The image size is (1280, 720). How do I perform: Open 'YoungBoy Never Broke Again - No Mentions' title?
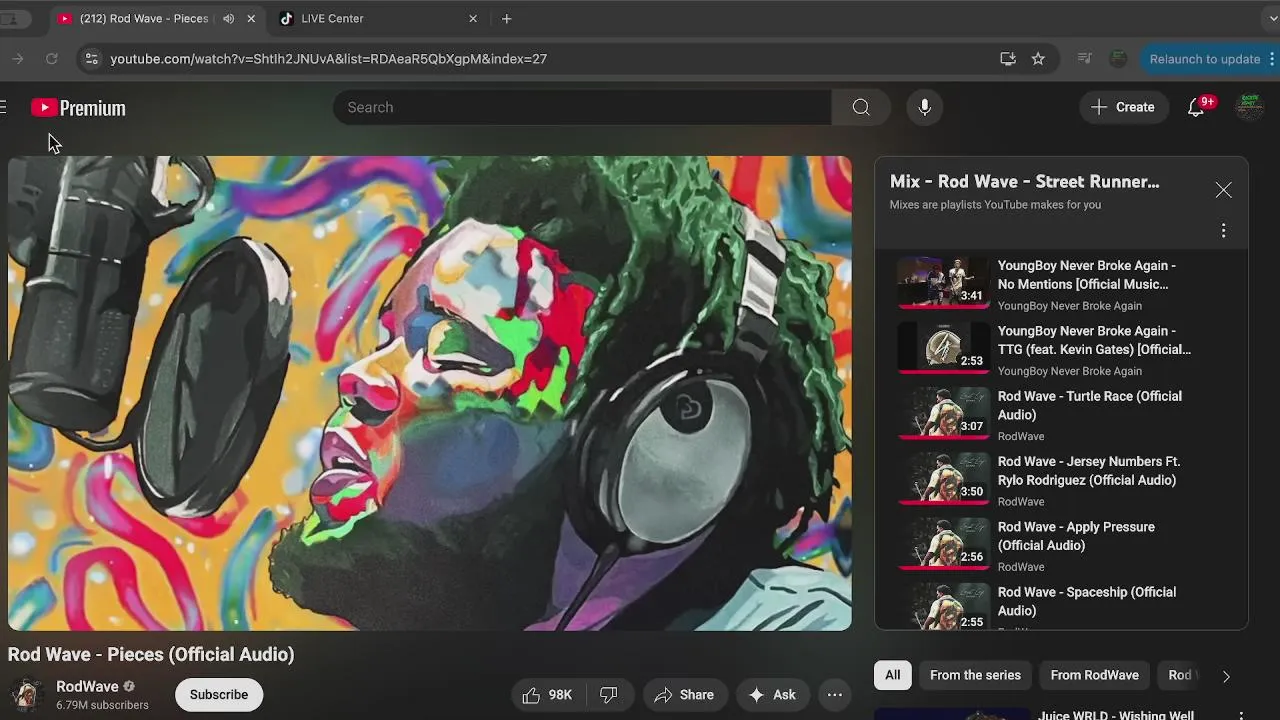(1087, 275)
